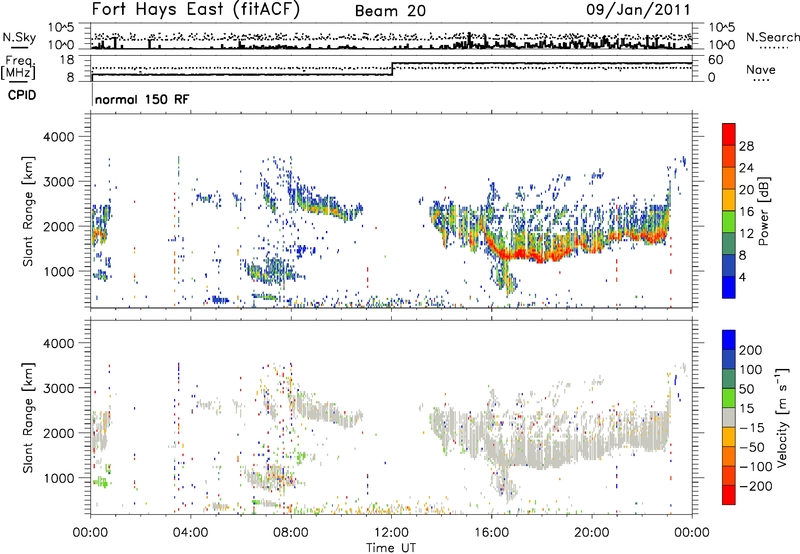
Task: Select the '-50' tick on Velocity colorbar
Action: 753,447
